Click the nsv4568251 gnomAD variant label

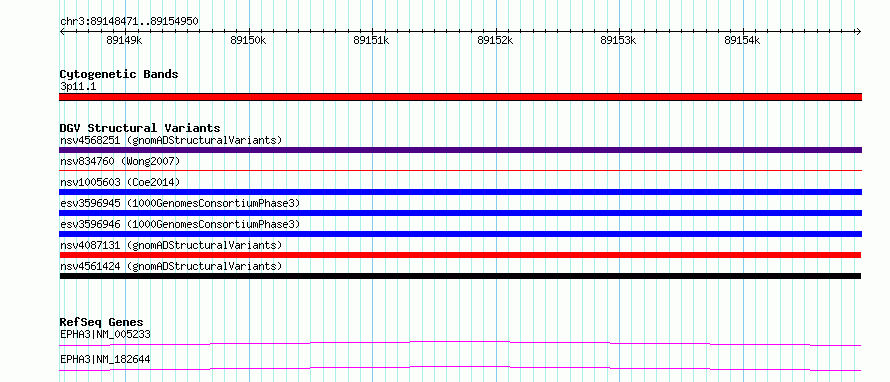point(171,140)
